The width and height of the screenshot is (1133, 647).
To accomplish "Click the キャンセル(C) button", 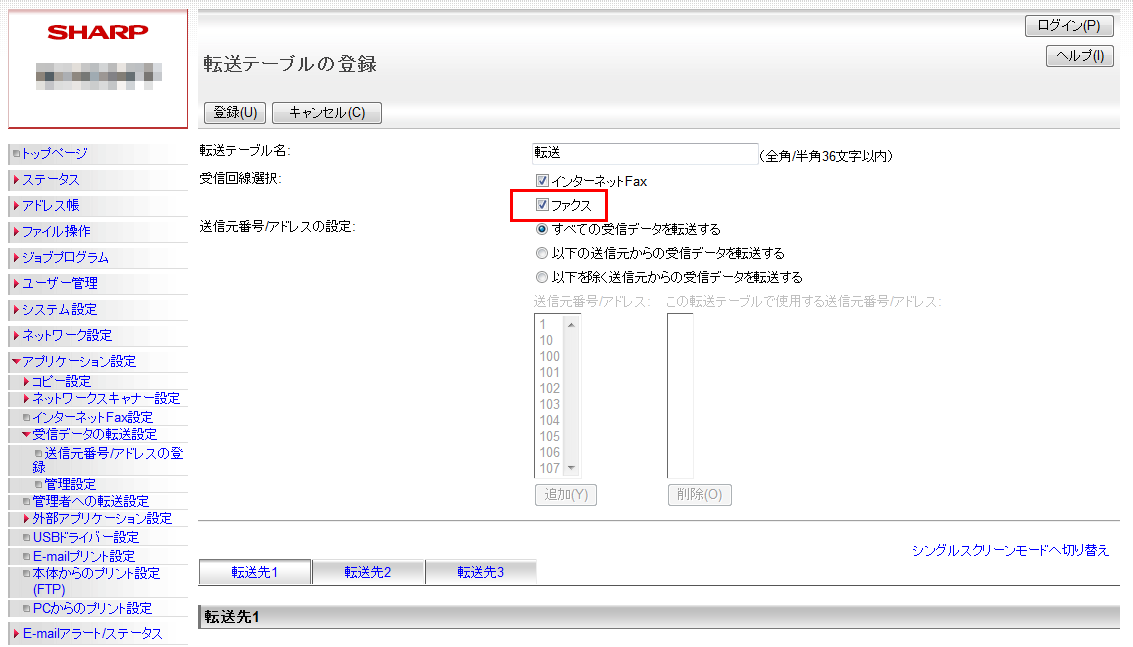I will (x=327, y=113).
